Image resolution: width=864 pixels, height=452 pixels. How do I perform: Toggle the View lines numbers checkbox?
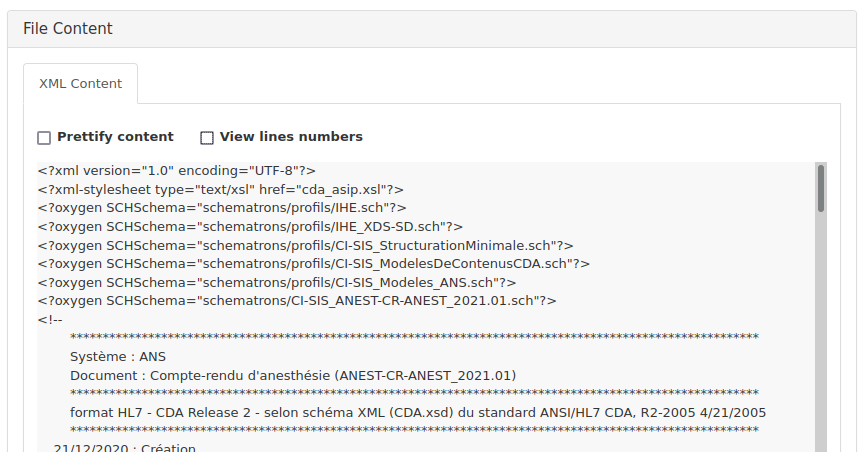click(207, 137)
